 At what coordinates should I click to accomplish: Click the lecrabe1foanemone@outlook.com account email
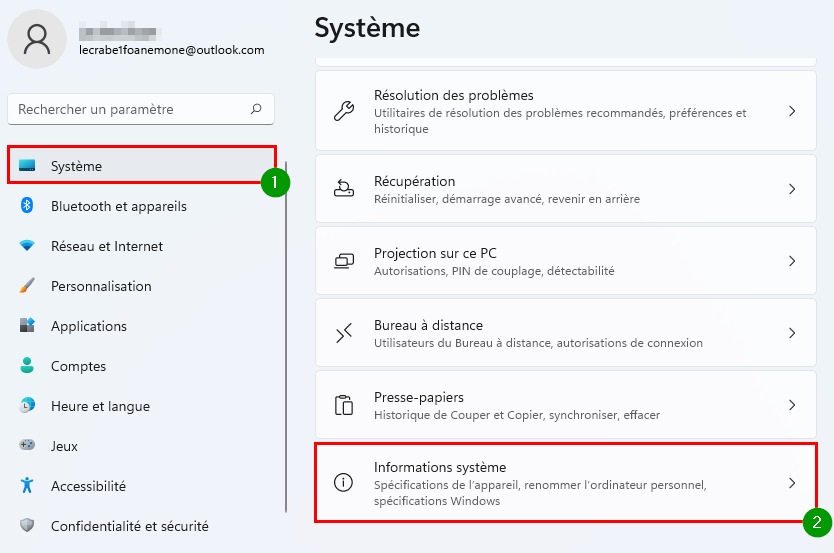click(172, 50)
